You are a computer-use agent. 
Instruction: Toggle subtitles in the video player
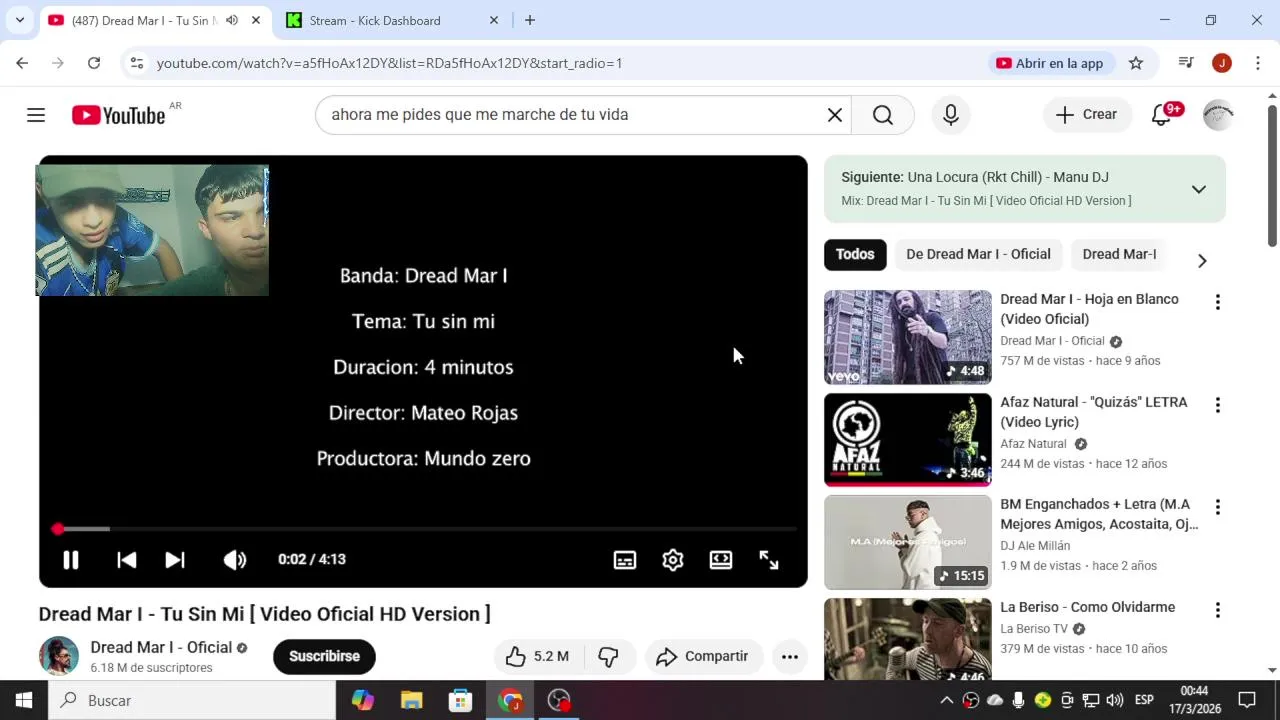[x=625, y=560]
